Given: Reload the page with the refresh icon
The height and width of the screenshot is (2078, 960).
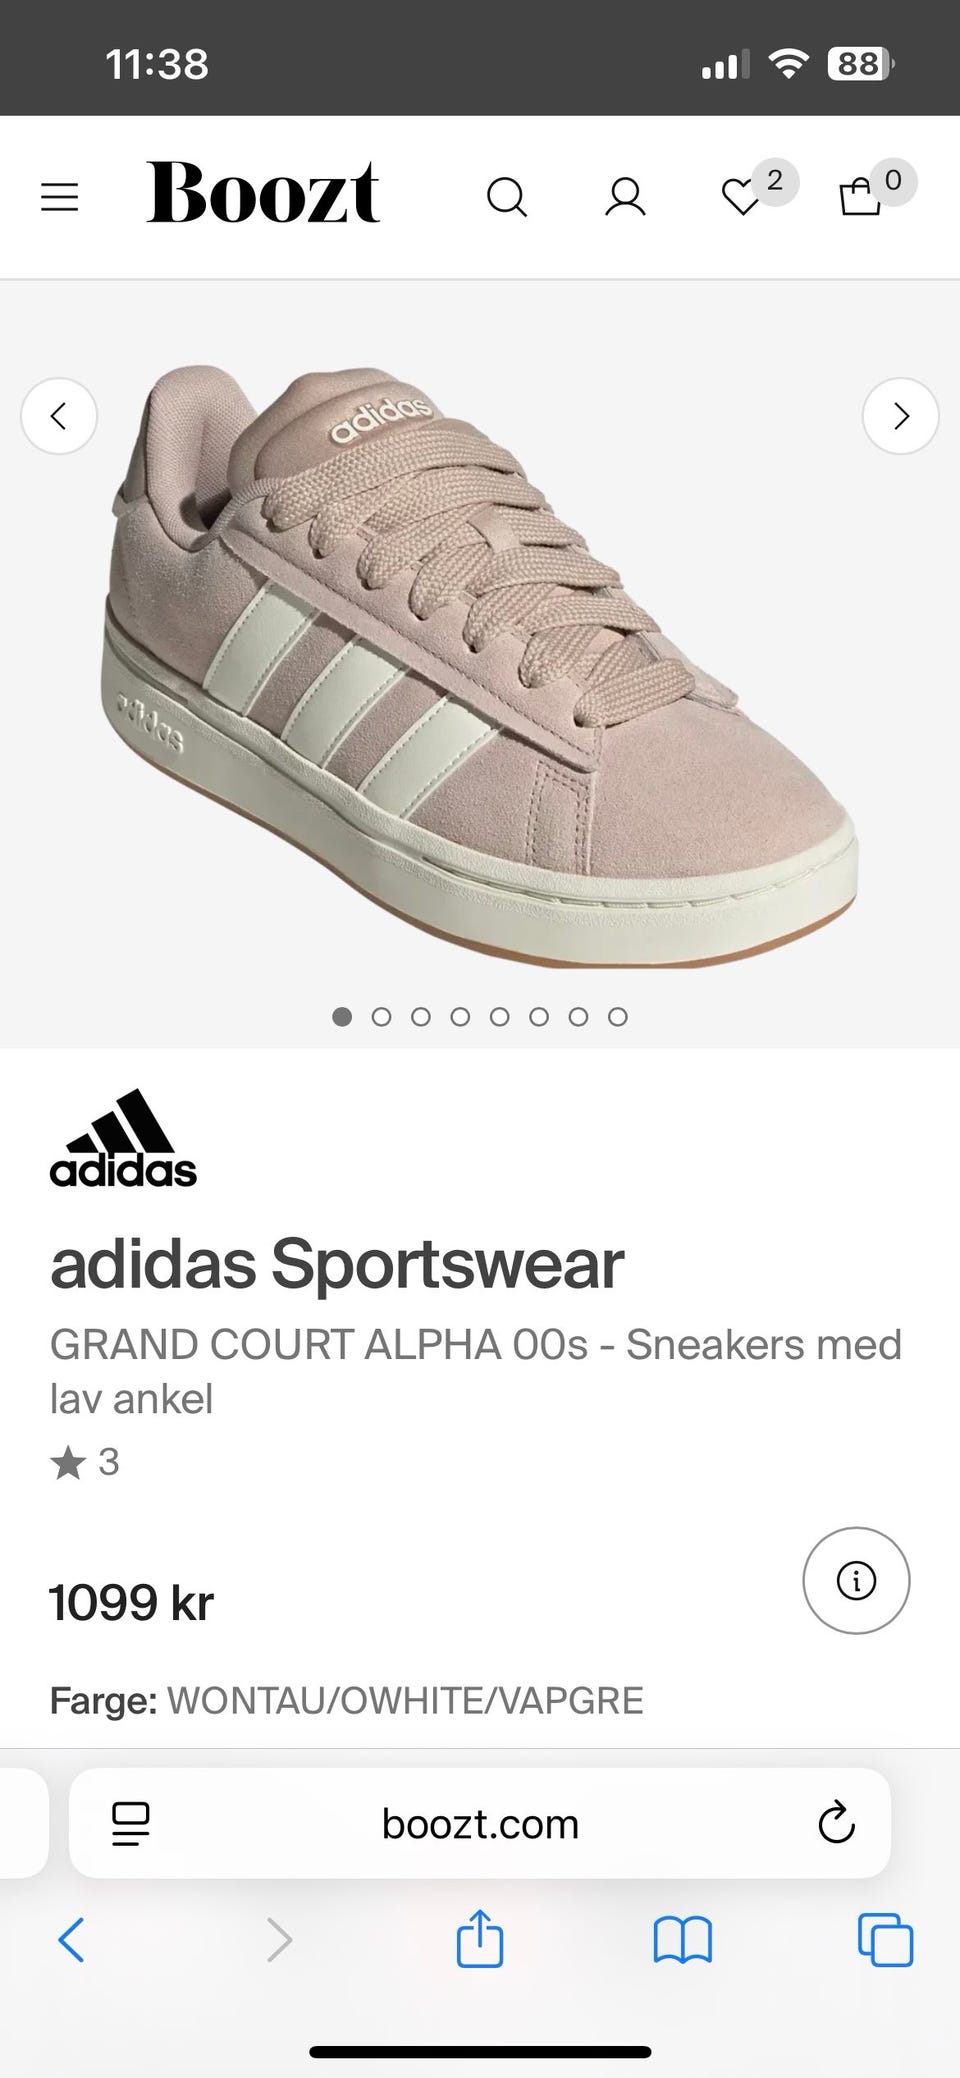Looking at the screenshot, I should 836,1824.
